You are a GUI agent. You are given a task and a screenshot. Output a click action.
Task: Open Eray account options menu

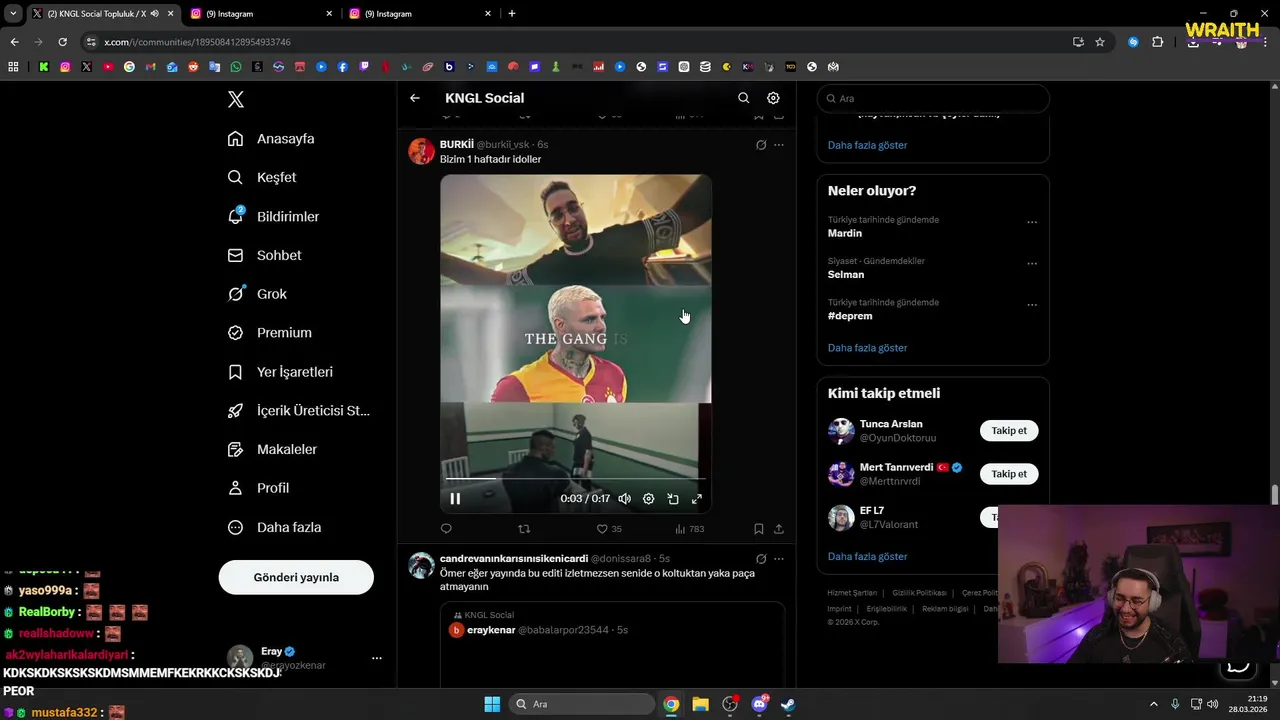click(x=377, y=658)
